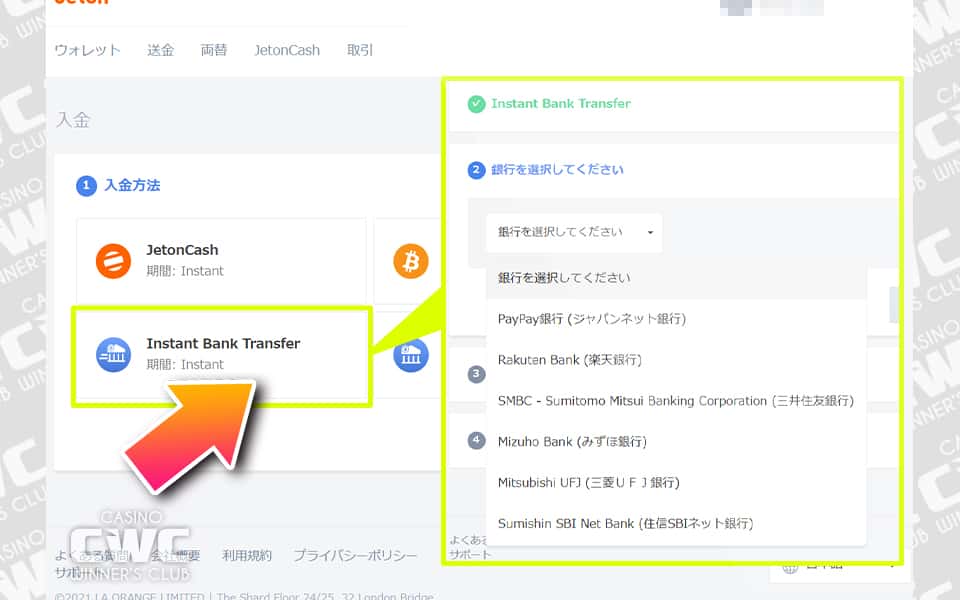
Task: Click the step 2 銀行を選択してください heading
Action: pyautogui.click(x=557, y=170)
